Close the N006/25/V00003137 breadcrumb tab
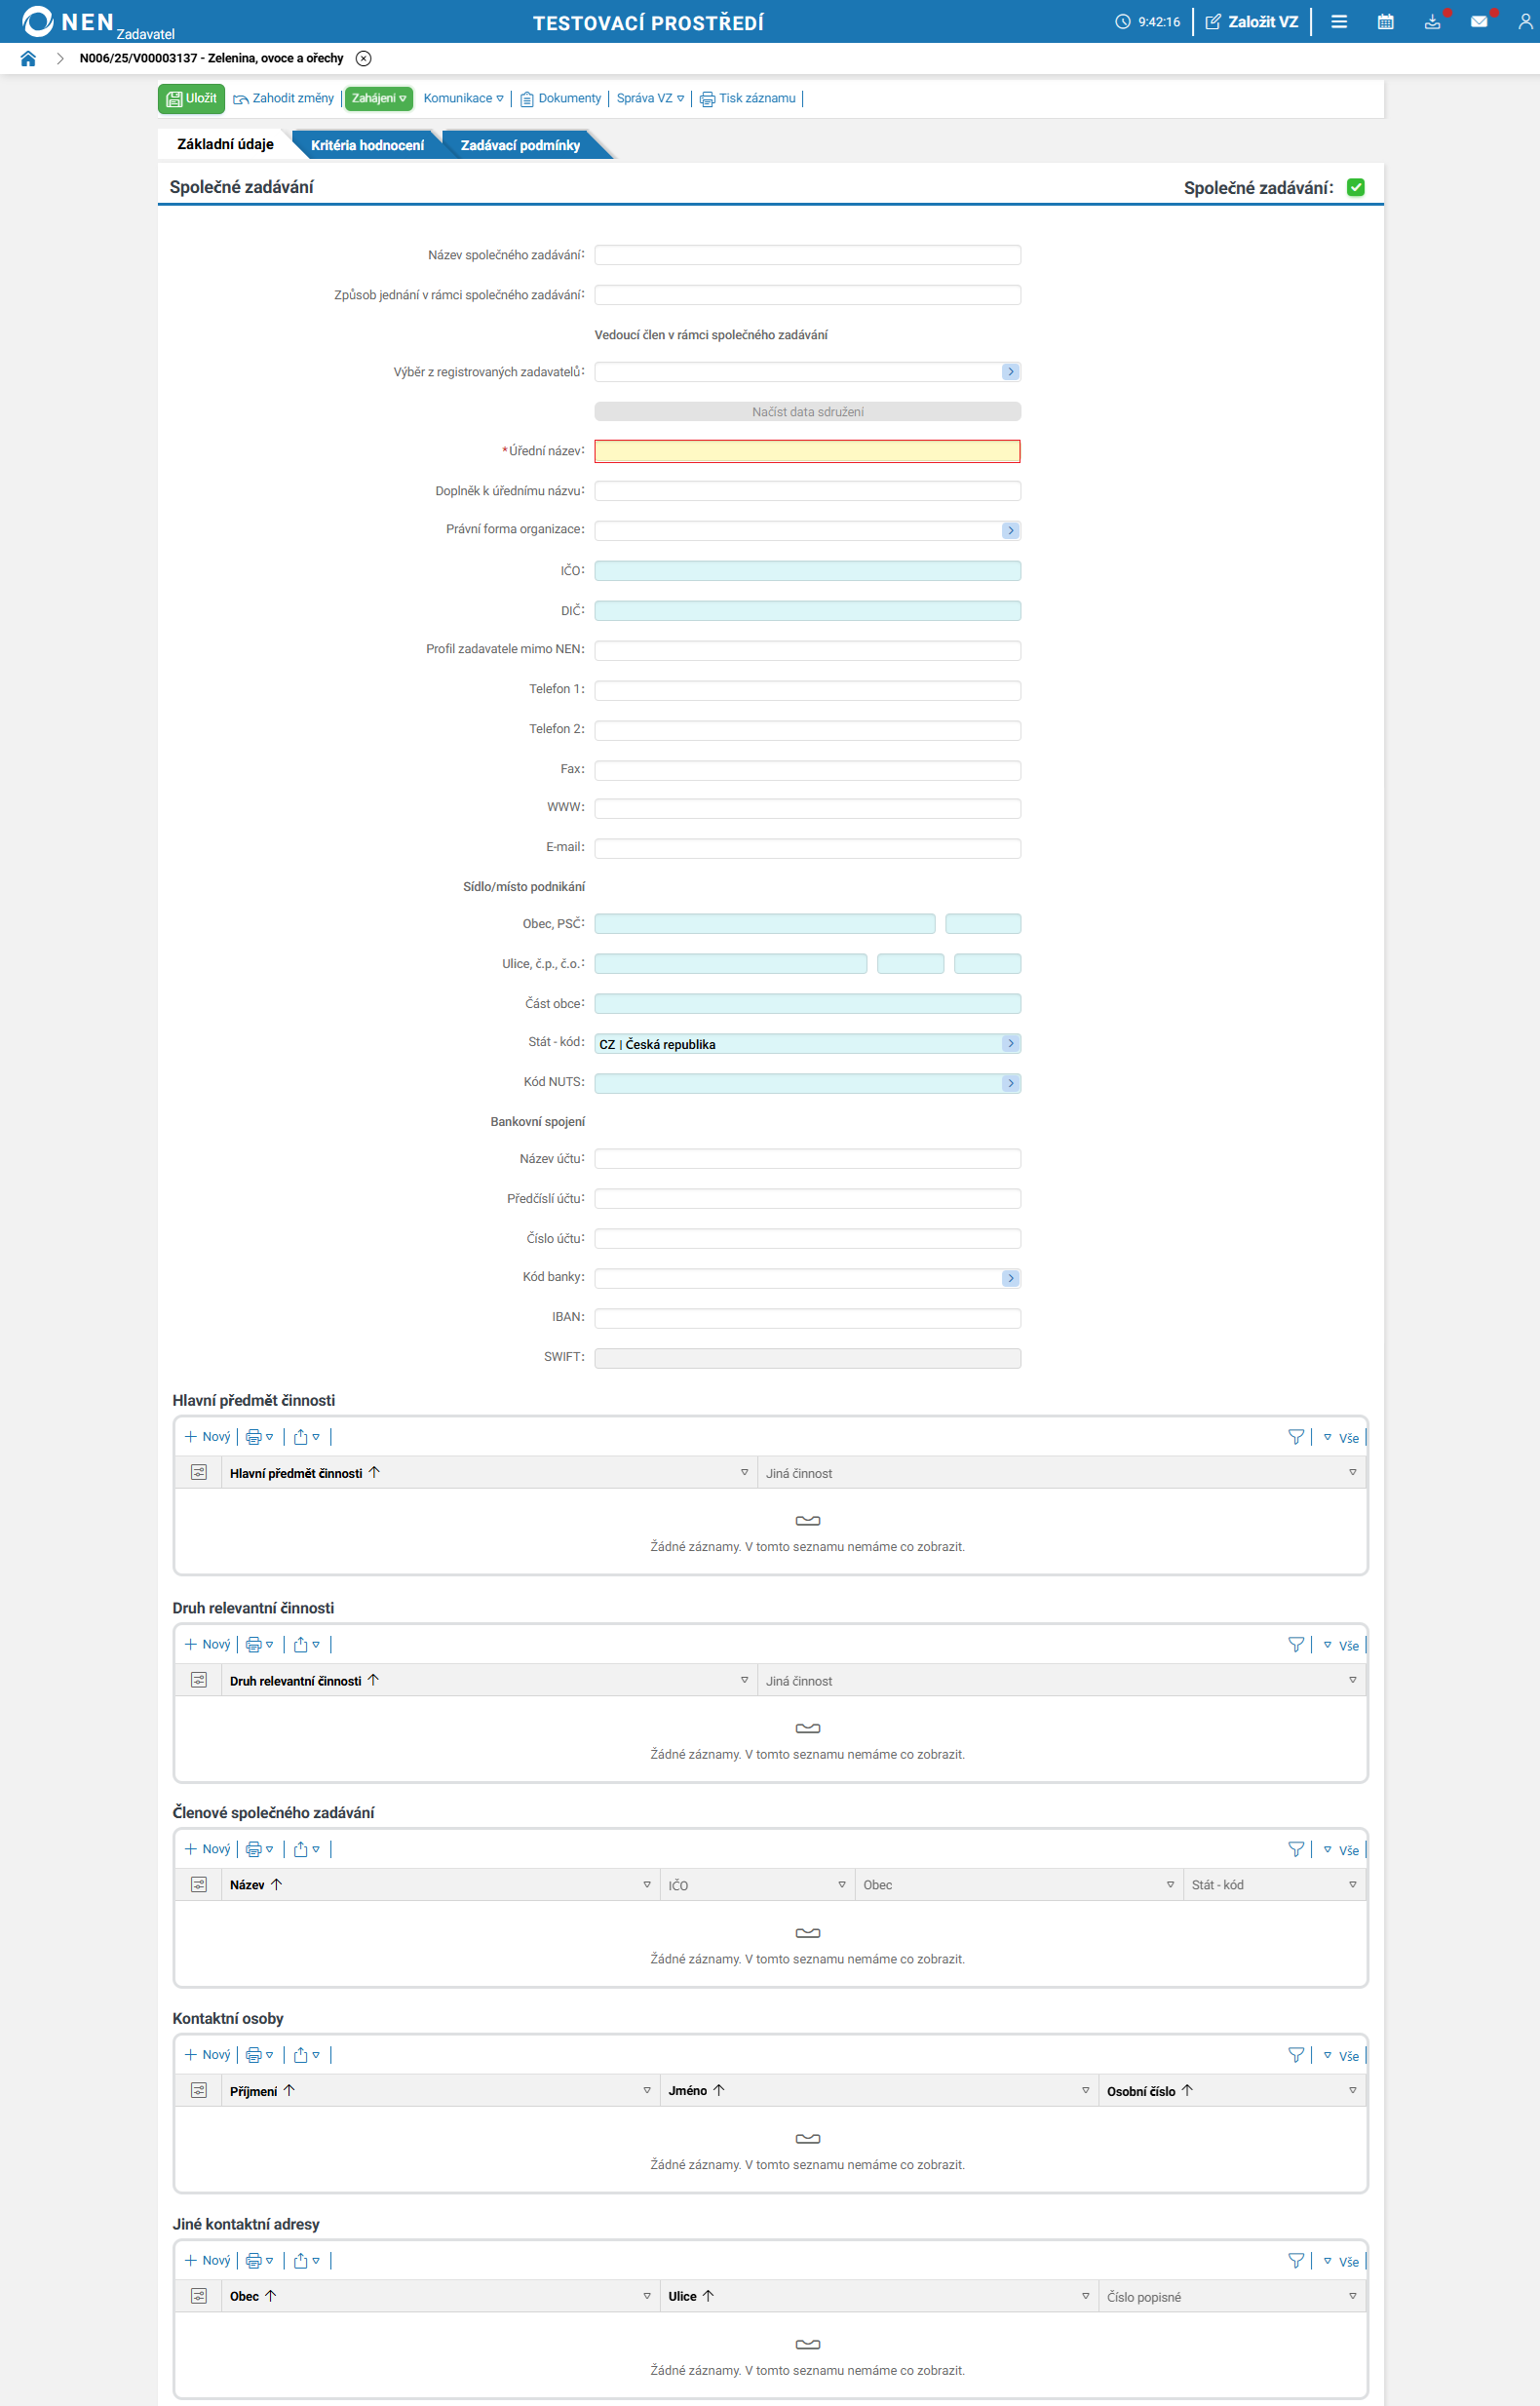The image size is (1540, 2406). pos(364,58)
